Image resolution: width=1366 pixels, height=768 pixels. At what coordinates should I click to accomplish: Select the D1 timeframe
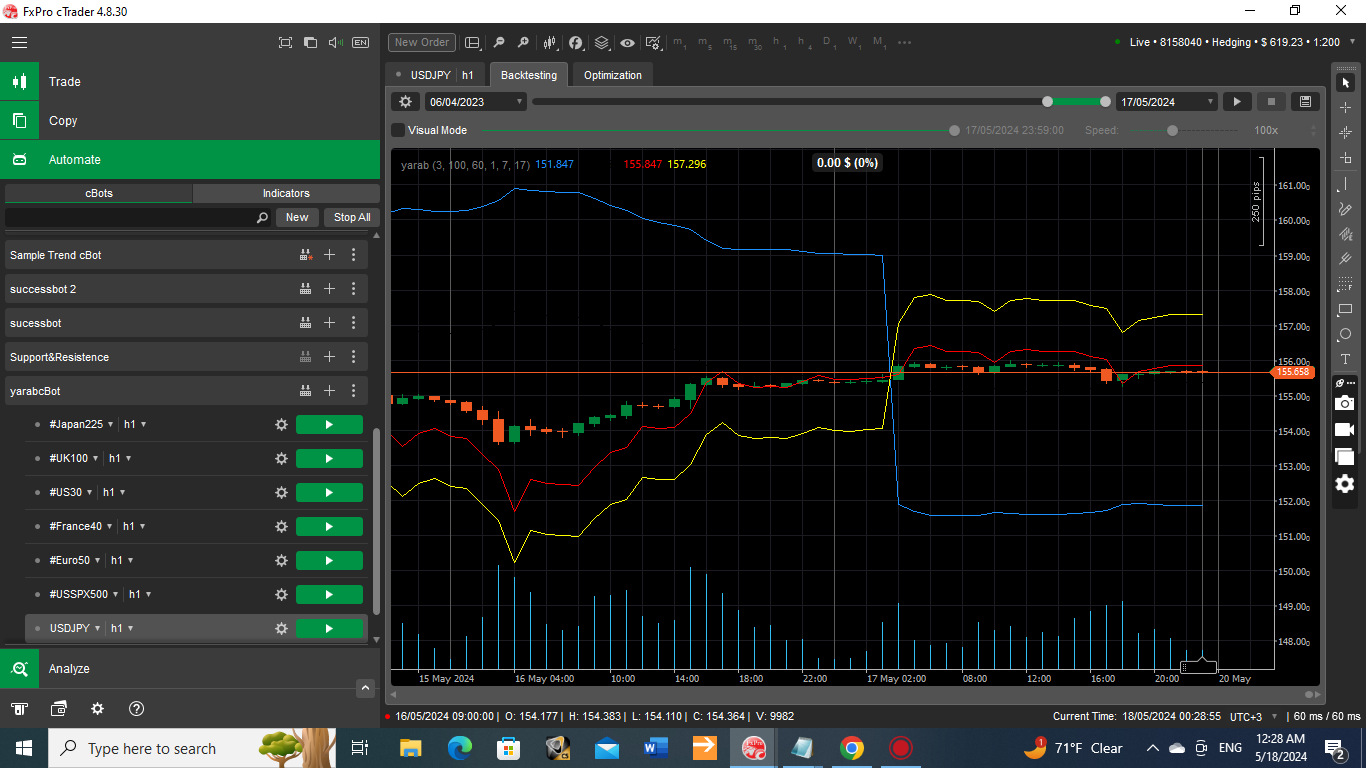[x=829, y=43]
